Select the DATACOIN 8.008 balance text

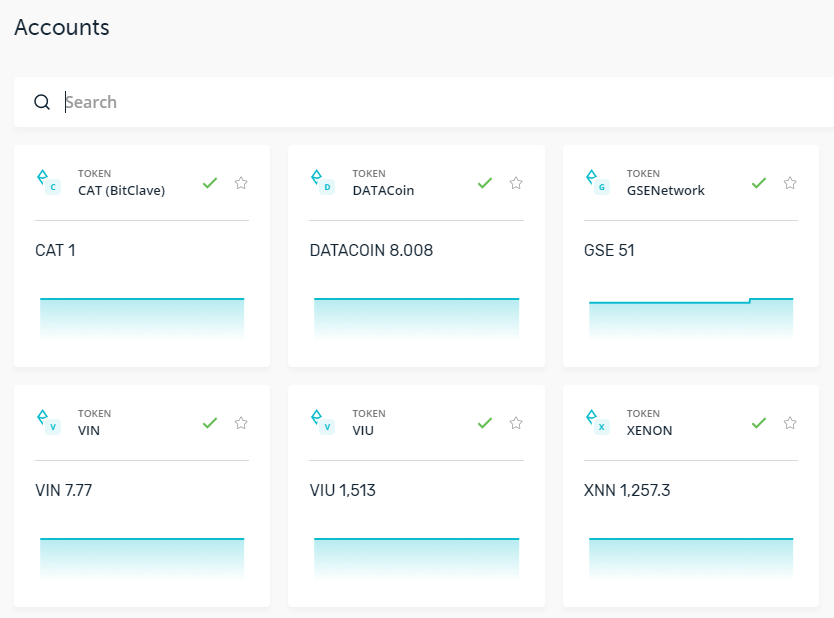click(x=371, y=250)
